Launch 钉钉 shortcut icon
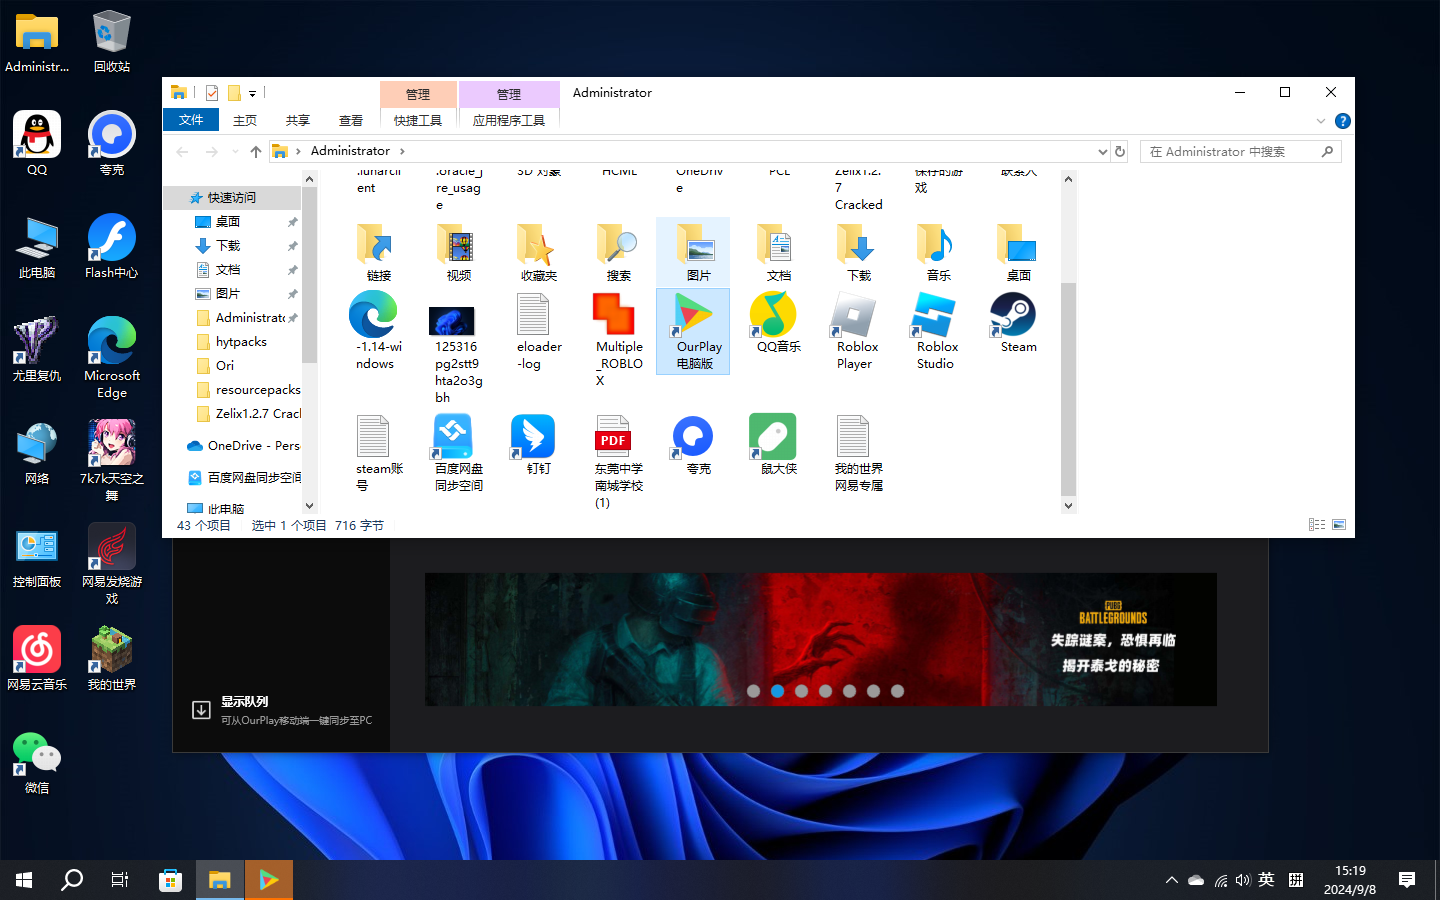Viewport: 1440px width, 900px height. point(533,444)
